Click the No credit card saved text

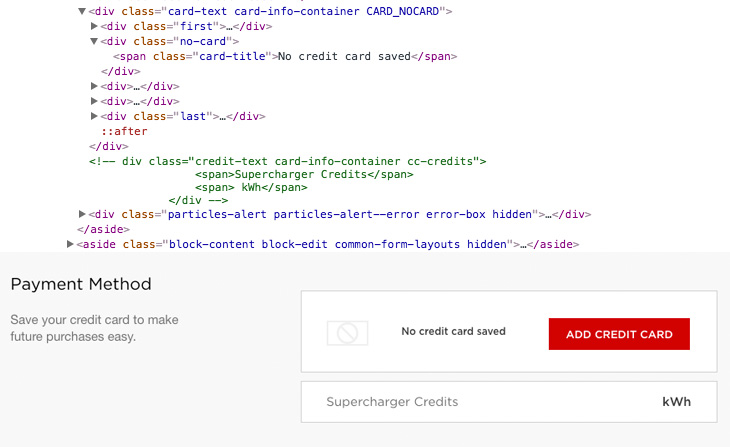click(x=453, y=331)
